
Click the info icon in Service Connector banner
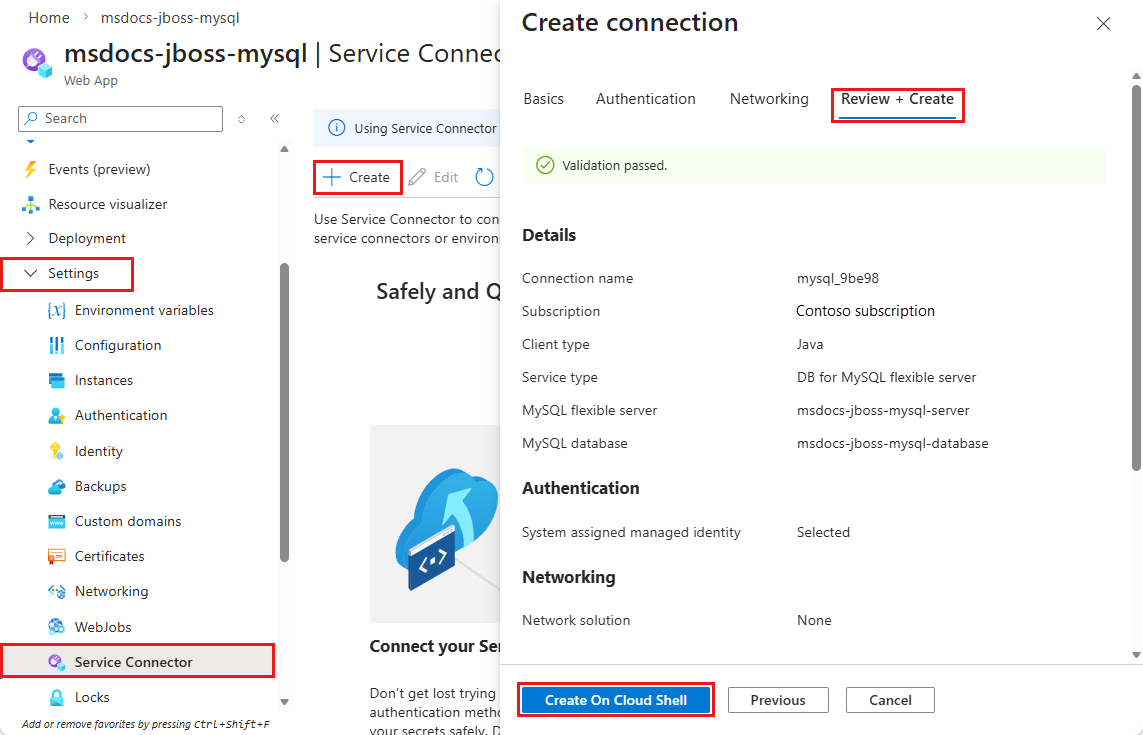(x=337, y=128)
